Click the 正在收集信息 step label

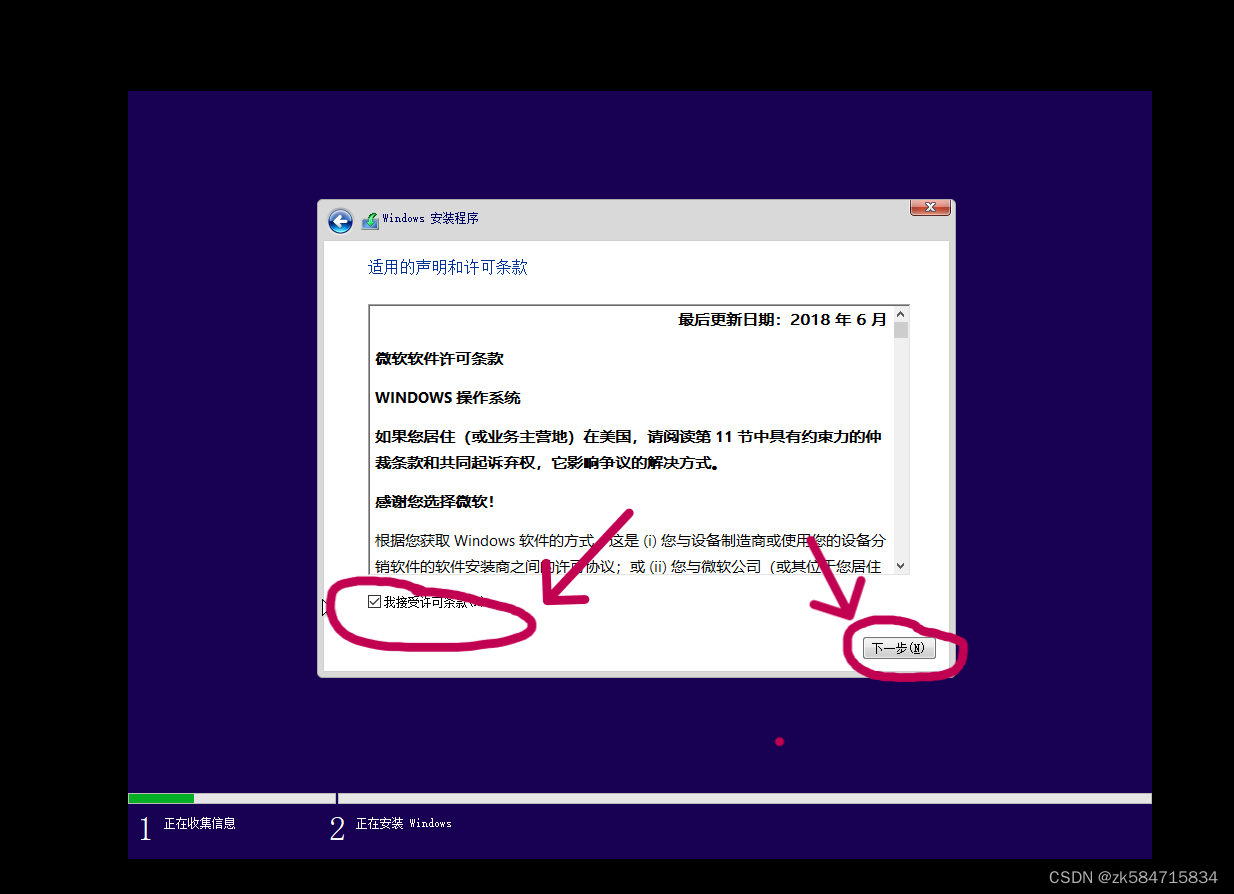[x=200, y=824]
